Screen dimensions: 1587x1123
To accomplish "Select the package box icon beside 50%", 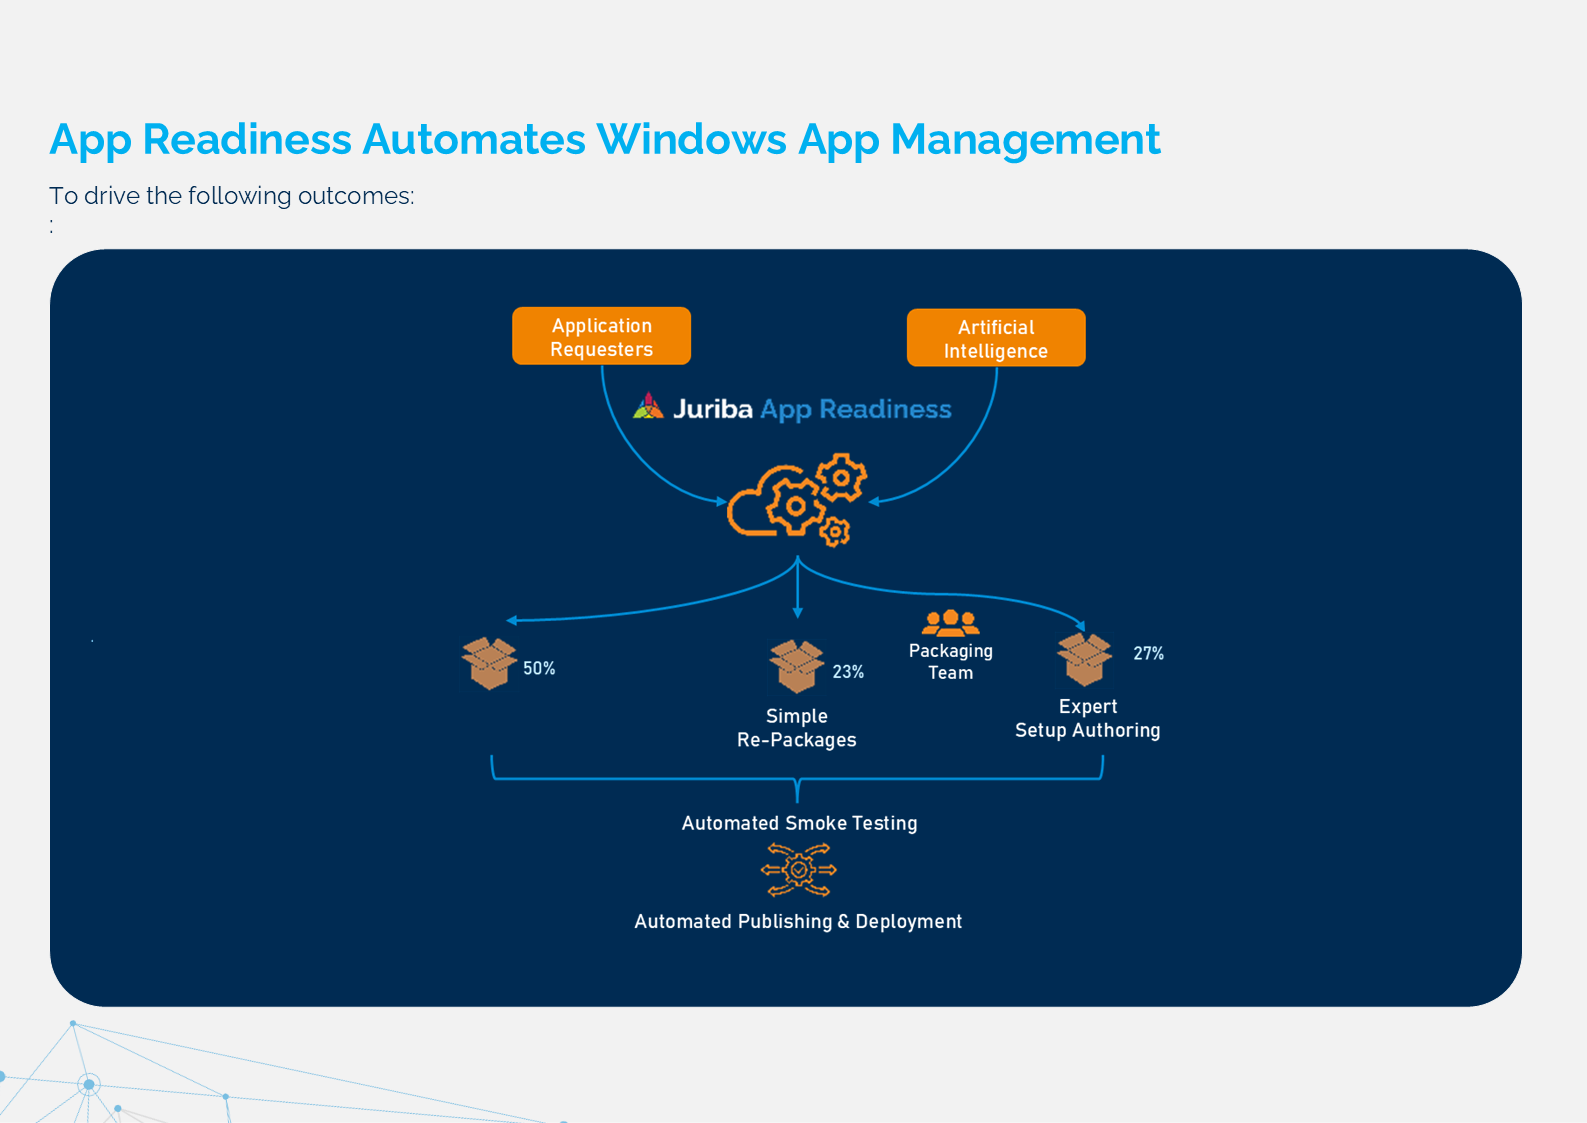I will [x=489, y=663].
